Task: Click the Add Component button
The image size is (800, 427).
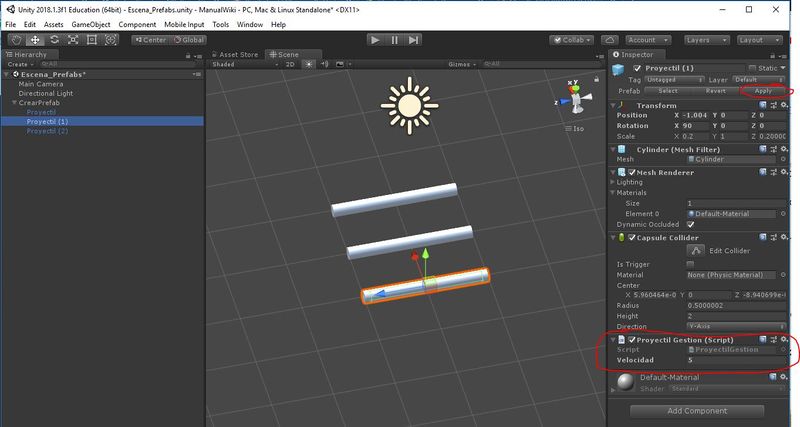Action: pos(697,411)
